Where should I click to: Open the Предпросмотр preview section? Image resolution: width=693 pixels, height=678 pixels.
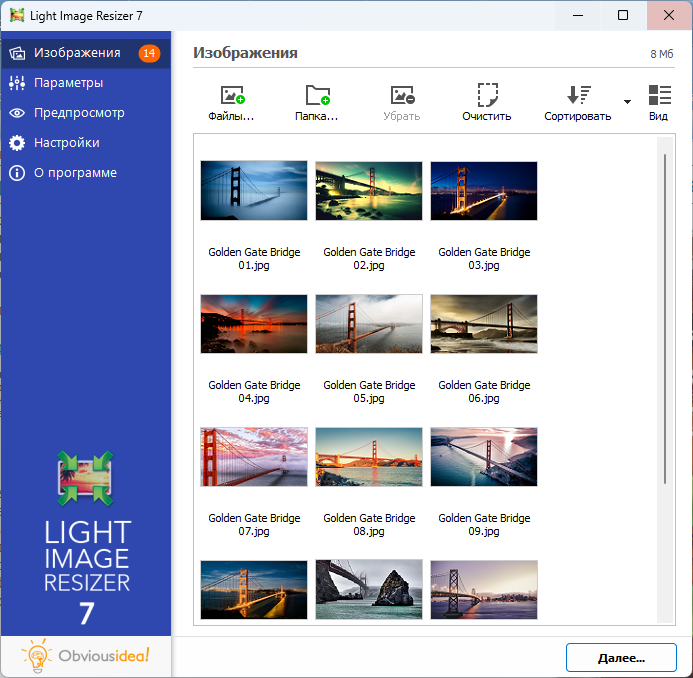79,113
